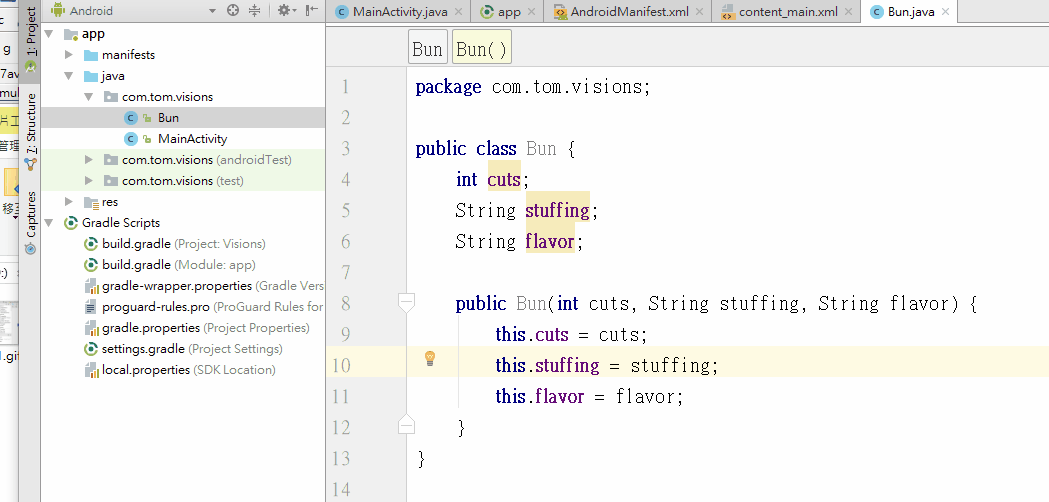Close the MainActivity.java tab
Image resolution: width=1049 pixels, height=502 pixels.
click(458, 12)
